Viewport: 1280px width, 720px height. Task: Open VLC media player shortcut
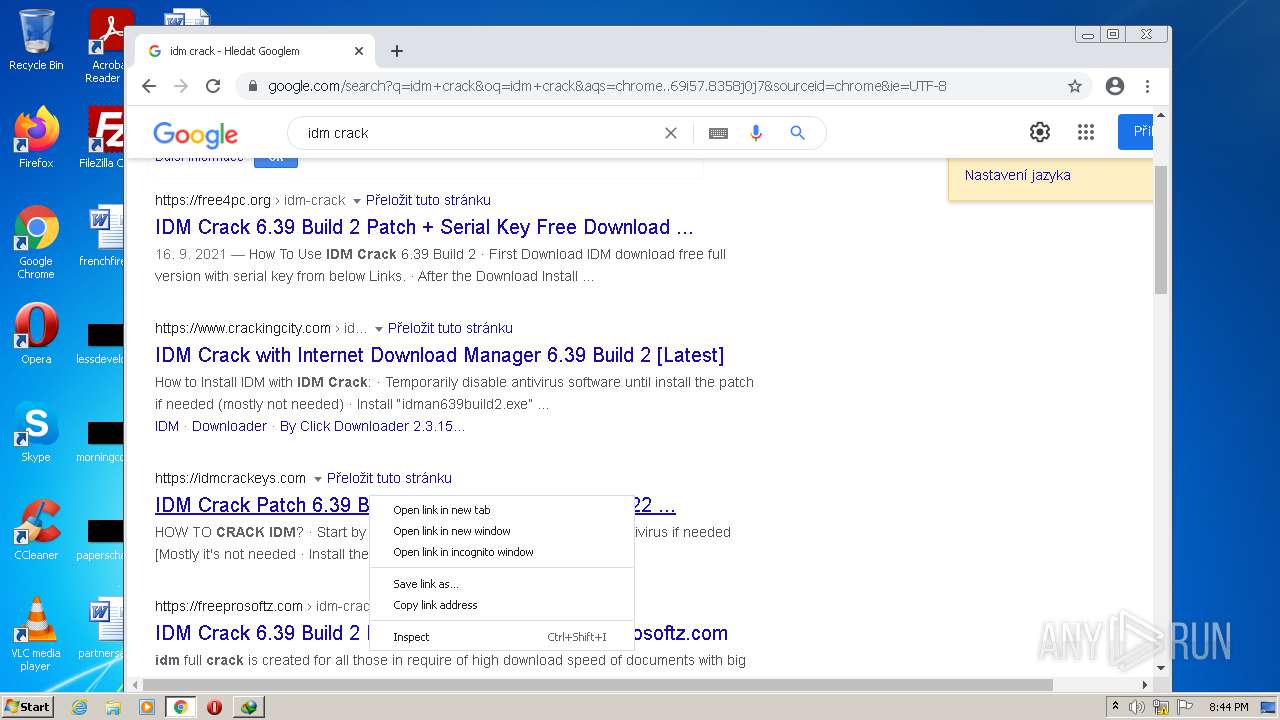[x=36, y=634]
